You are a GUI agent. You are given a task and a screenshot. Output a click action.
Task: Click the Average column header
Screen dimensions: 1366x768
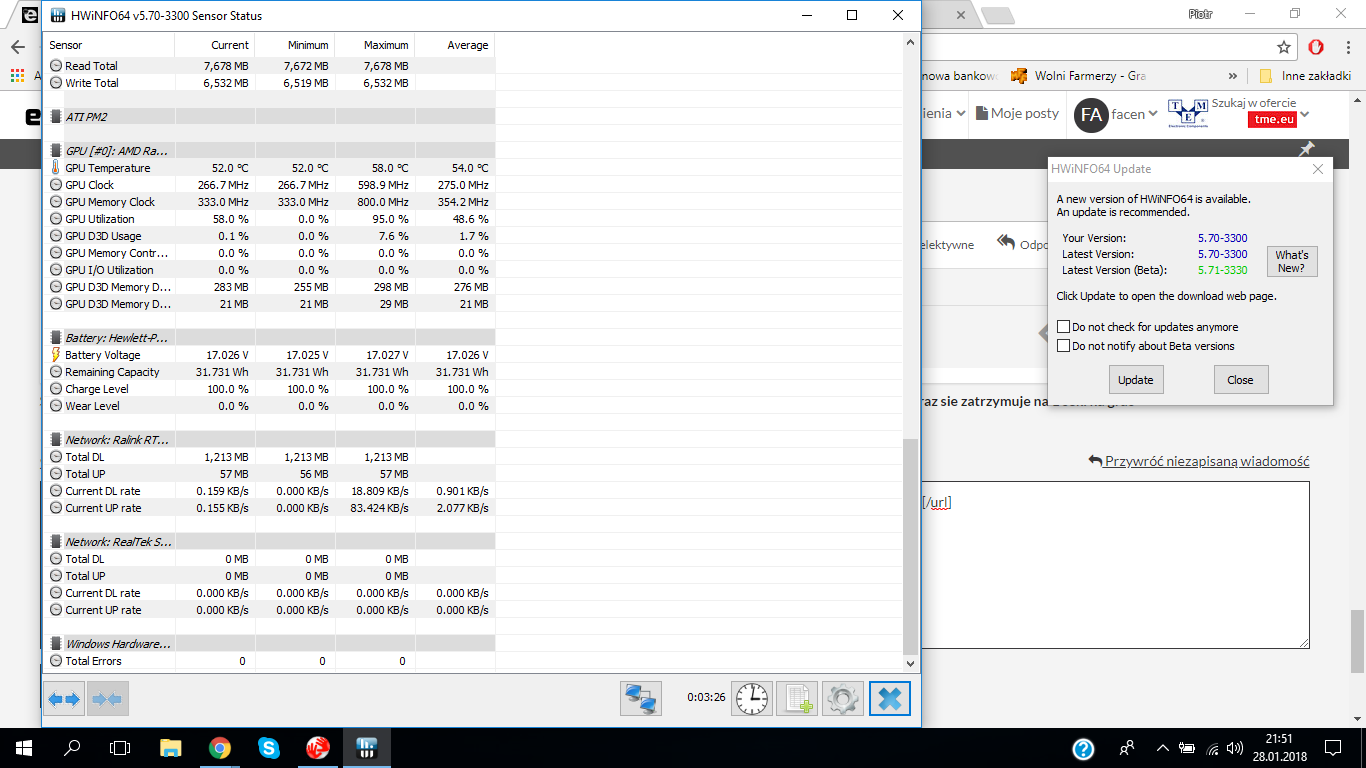[455, 45]
